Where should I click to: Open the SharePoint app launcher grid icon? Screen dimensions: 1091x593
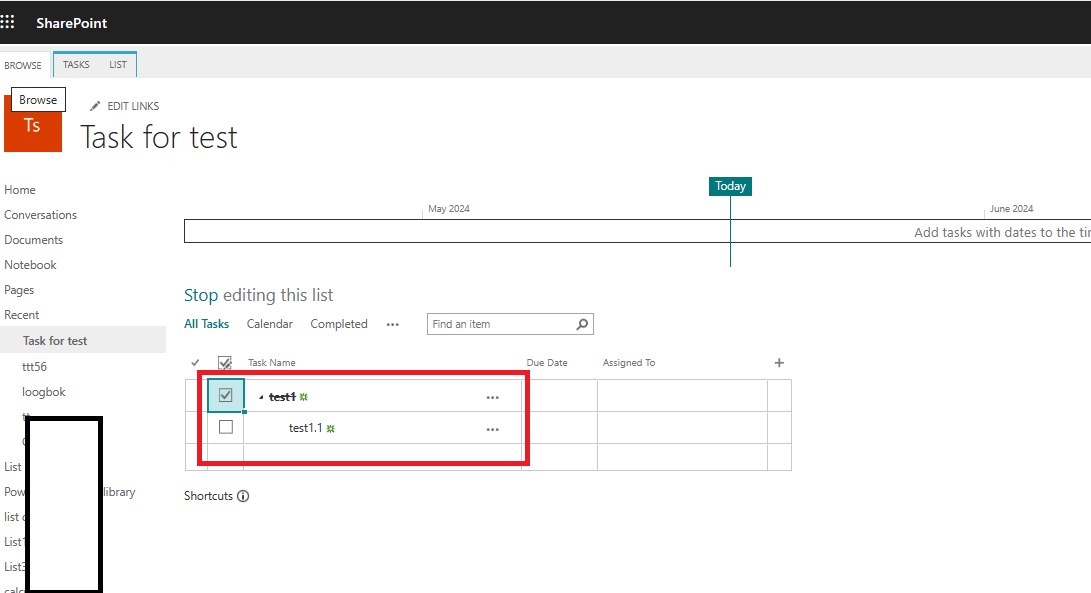tap(9, 21)
